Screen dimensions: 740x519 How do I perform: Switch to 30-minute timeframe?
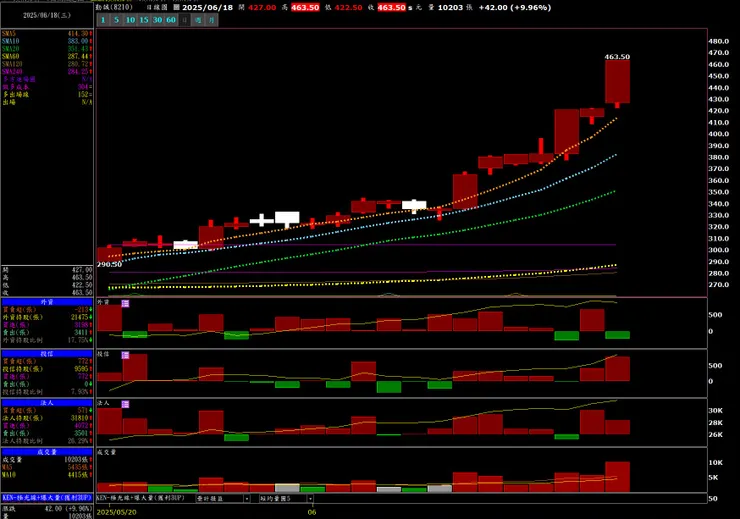pyautogui.click(x=158, y=20)
